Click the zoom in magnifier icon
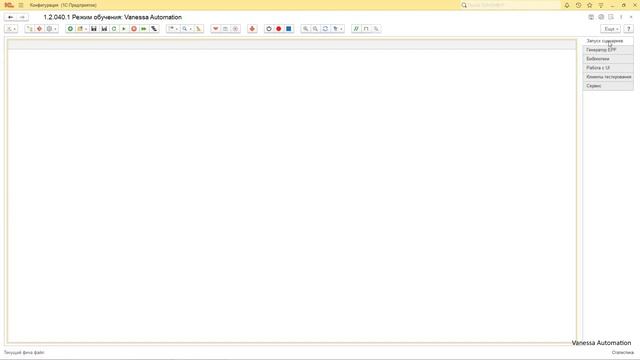 click(305, 29)
